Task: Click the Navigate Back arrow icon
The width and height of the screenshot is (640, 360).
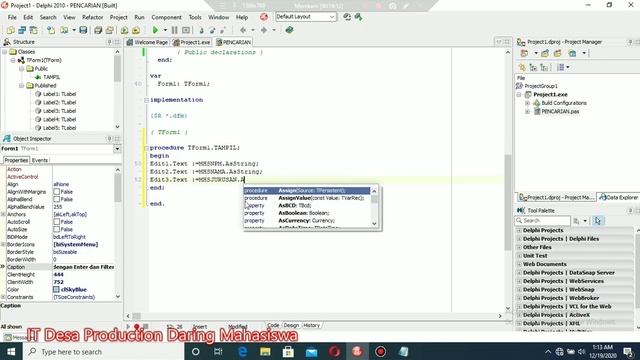Action: pyautogui.click(x=243, y=30)
